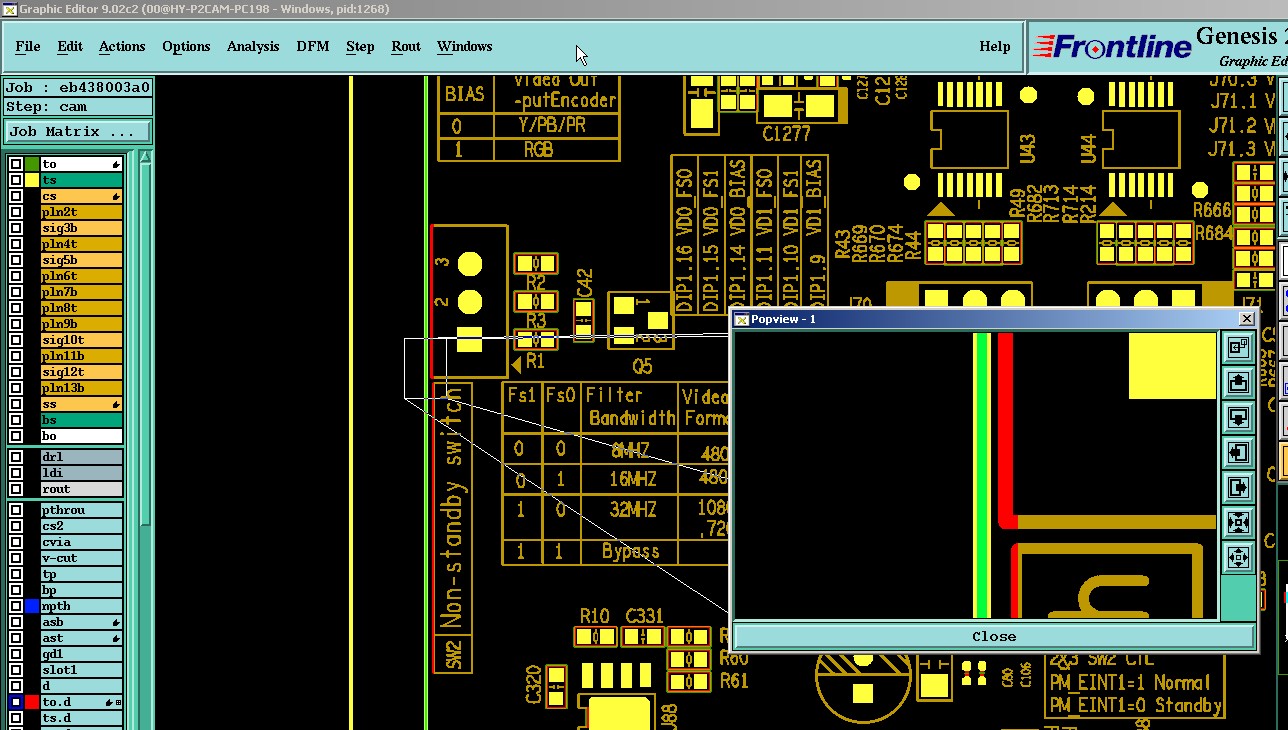Toggle display checkbox for layer drl
This screenshot has width=1288, height=730.
[x=16, y=457]
